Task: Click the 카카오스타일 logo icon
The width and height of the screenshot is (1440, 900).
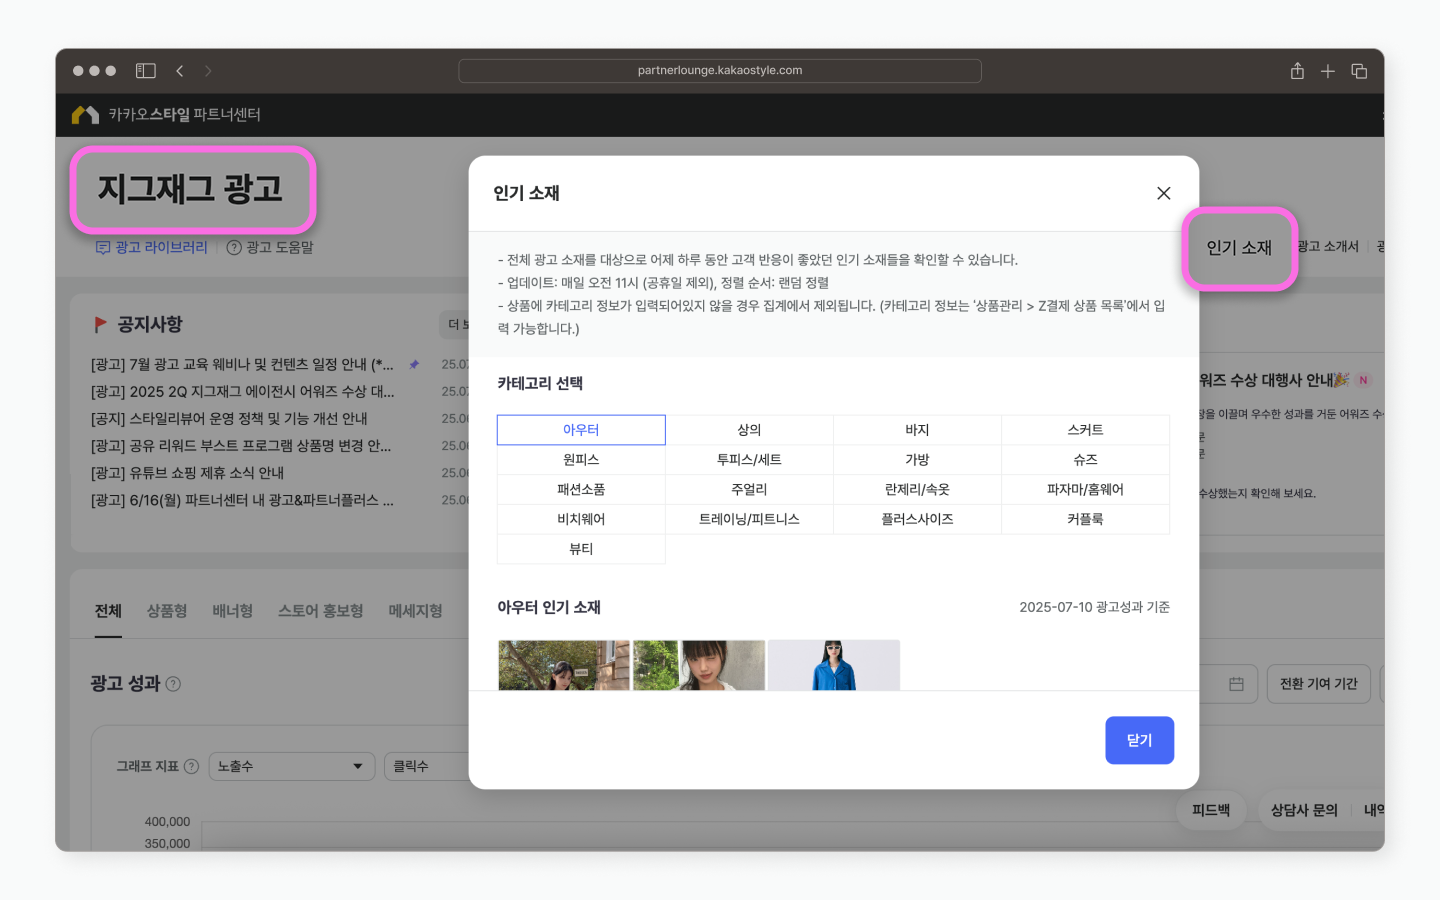Action: (x=85, y=115)
